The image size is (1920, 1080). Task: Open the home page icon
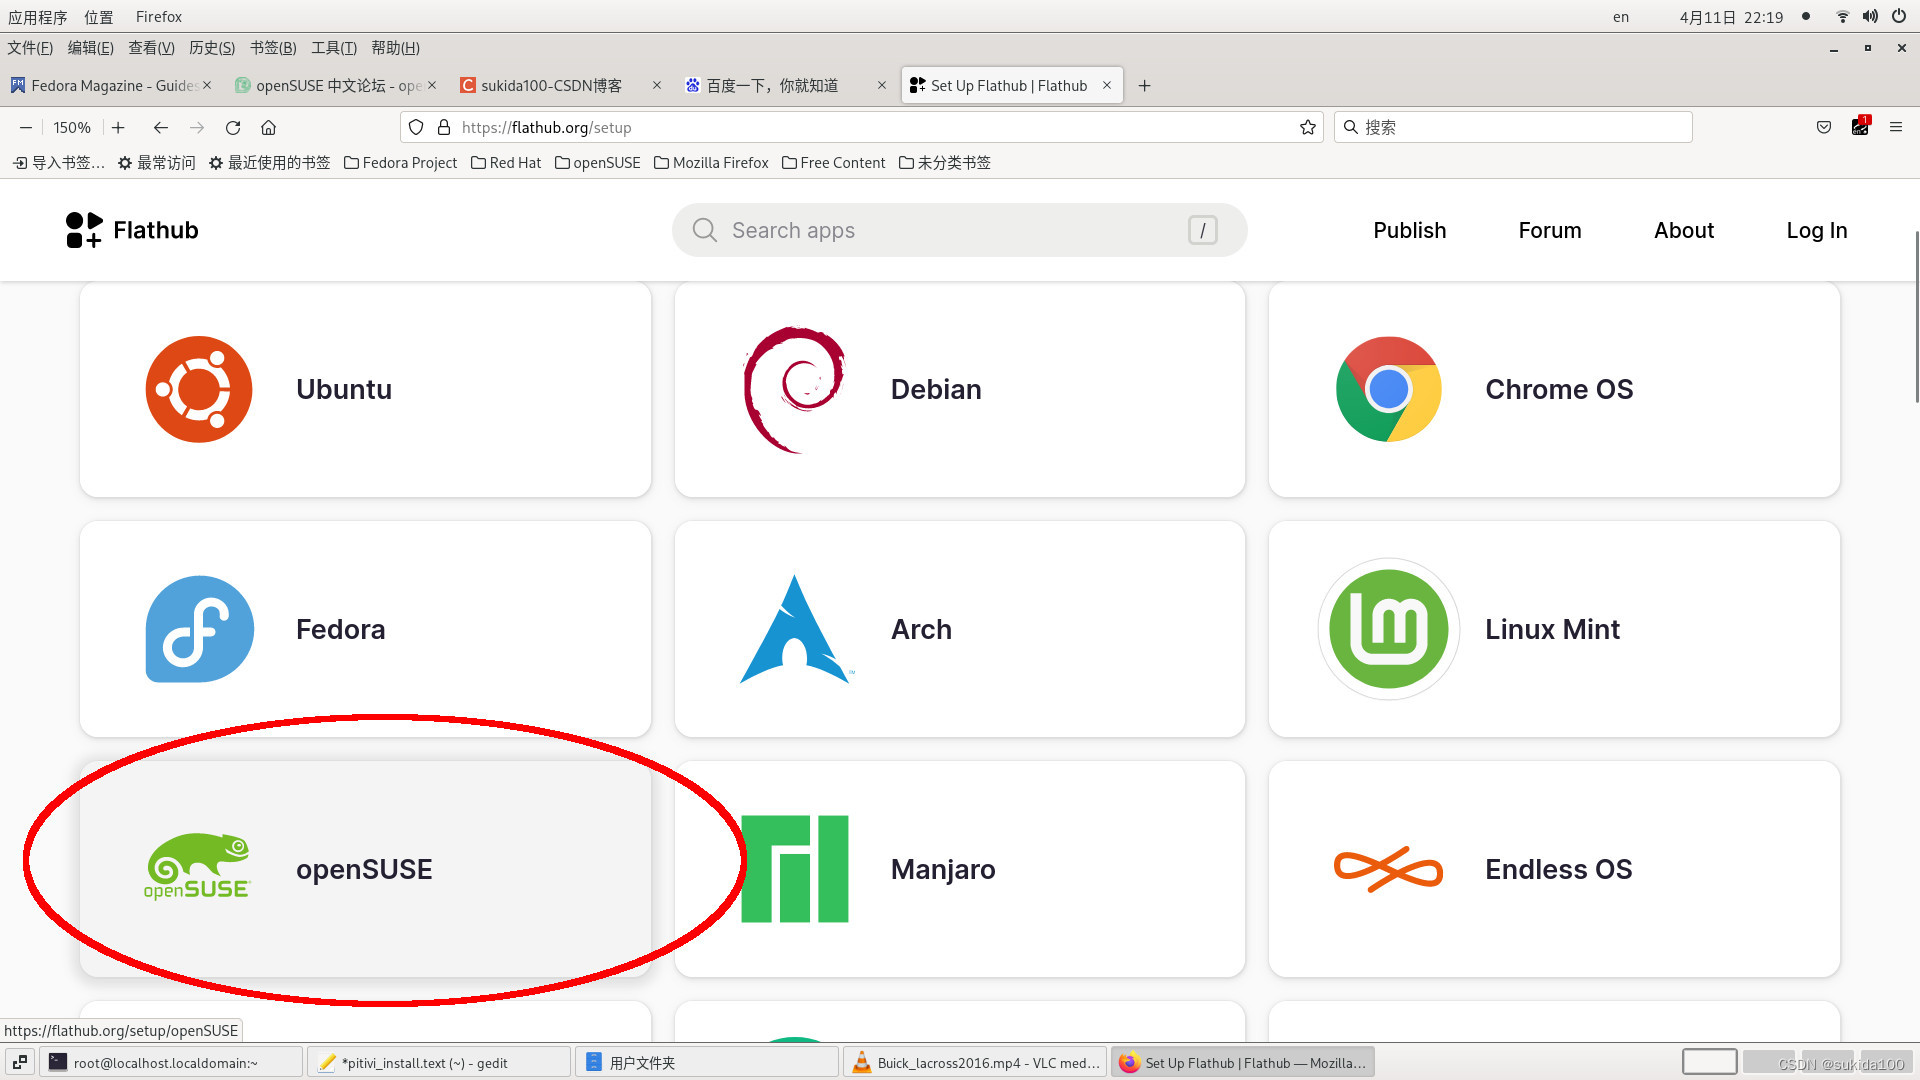[268, 127]
